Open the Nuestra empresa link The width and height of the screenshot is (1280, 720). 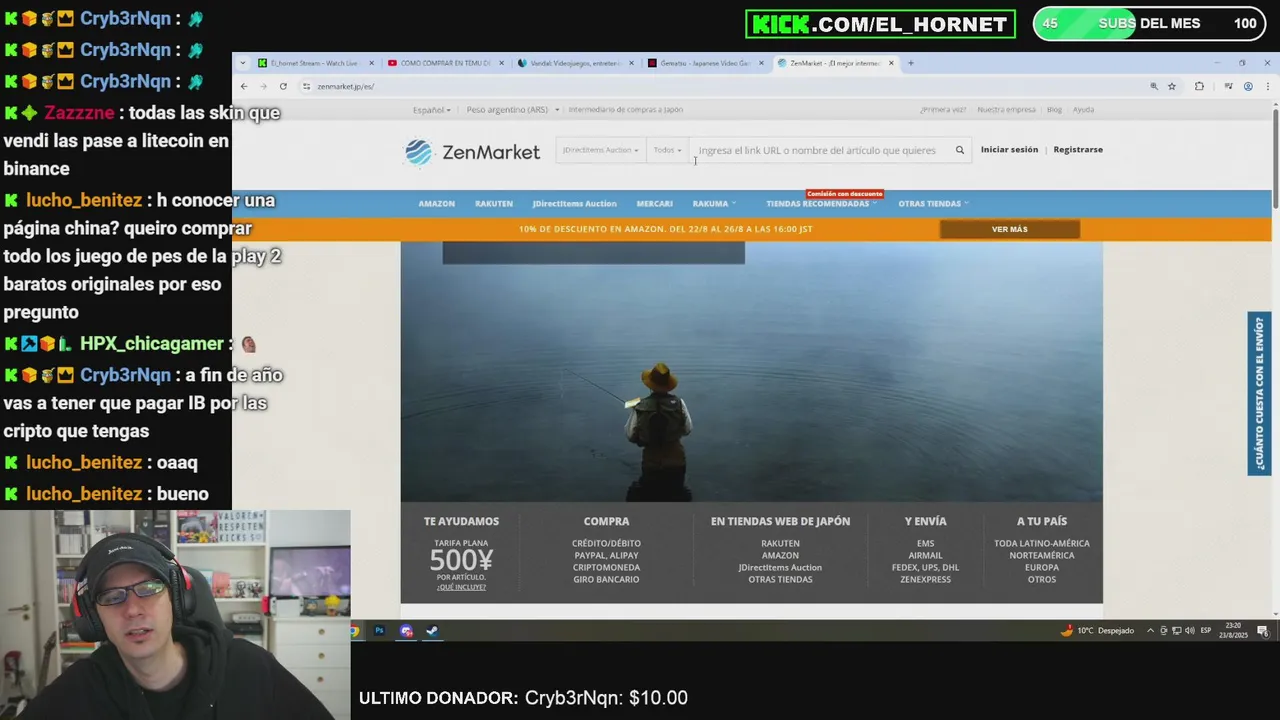coord(1006,110)
